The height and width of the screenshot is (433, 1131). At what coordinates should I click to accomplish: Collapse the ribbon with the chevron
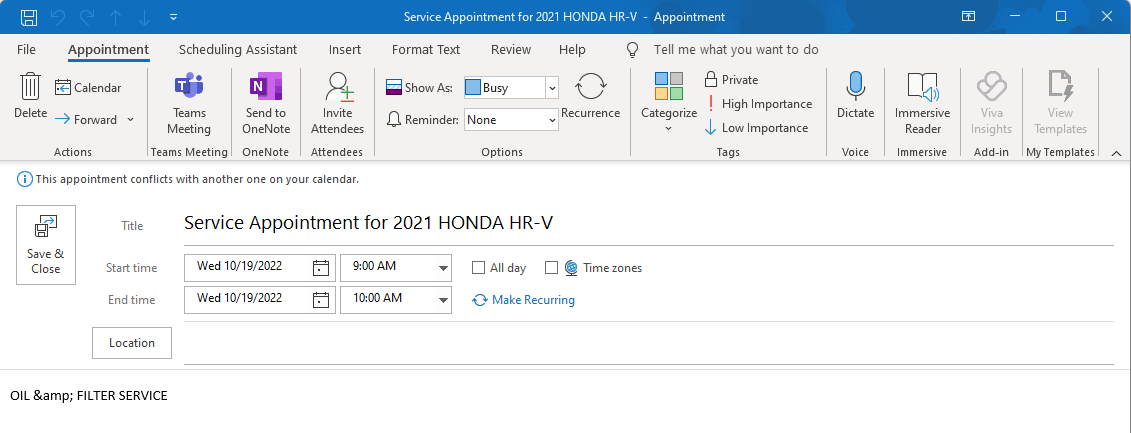click(1117, 153)
